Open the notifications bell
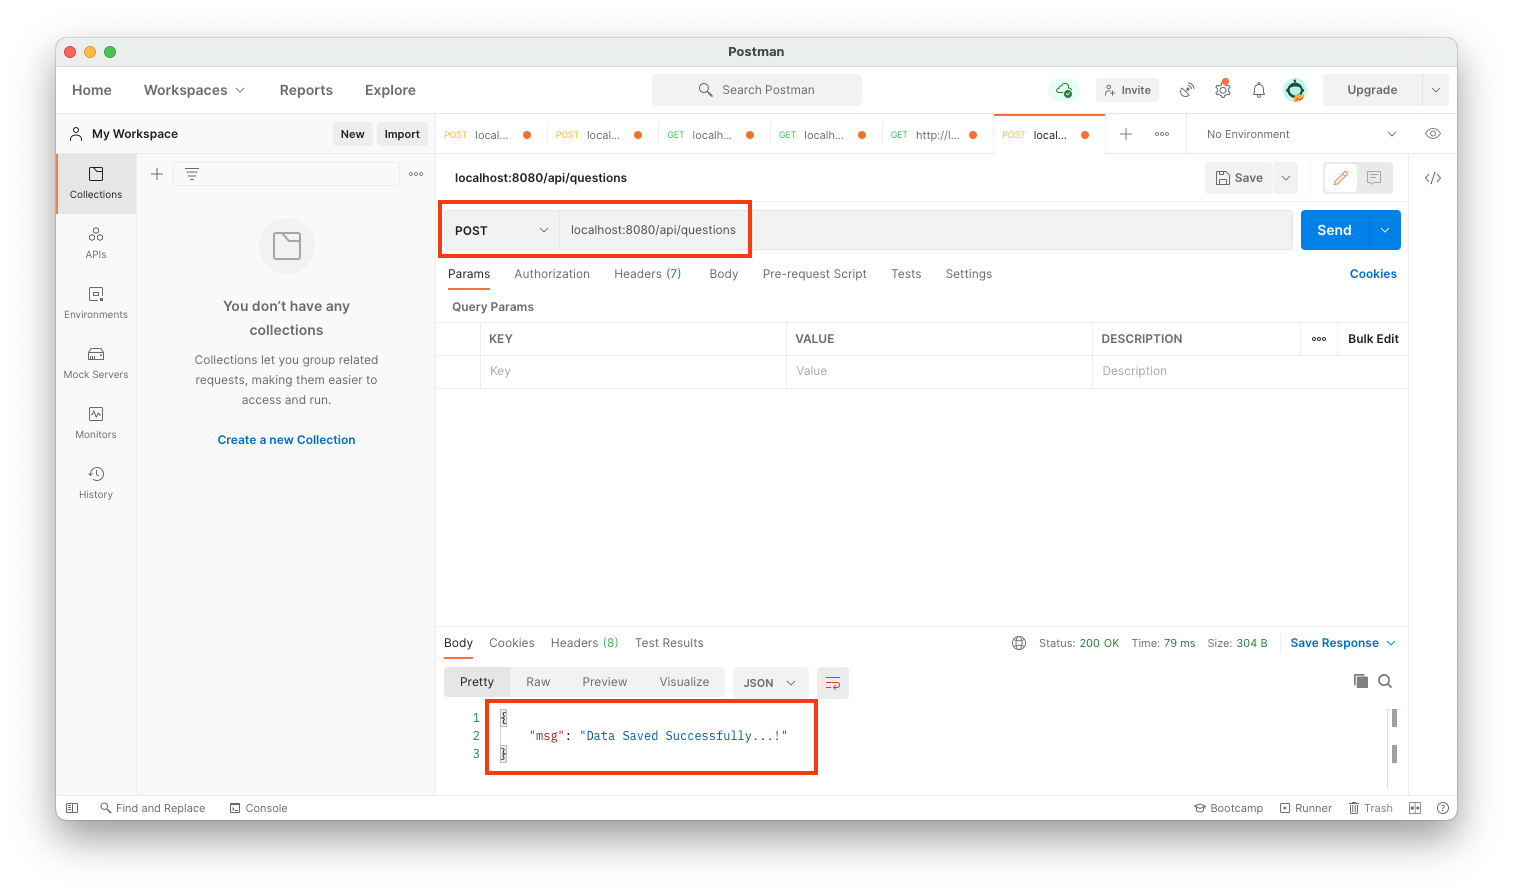 [x=1259, y=90]
